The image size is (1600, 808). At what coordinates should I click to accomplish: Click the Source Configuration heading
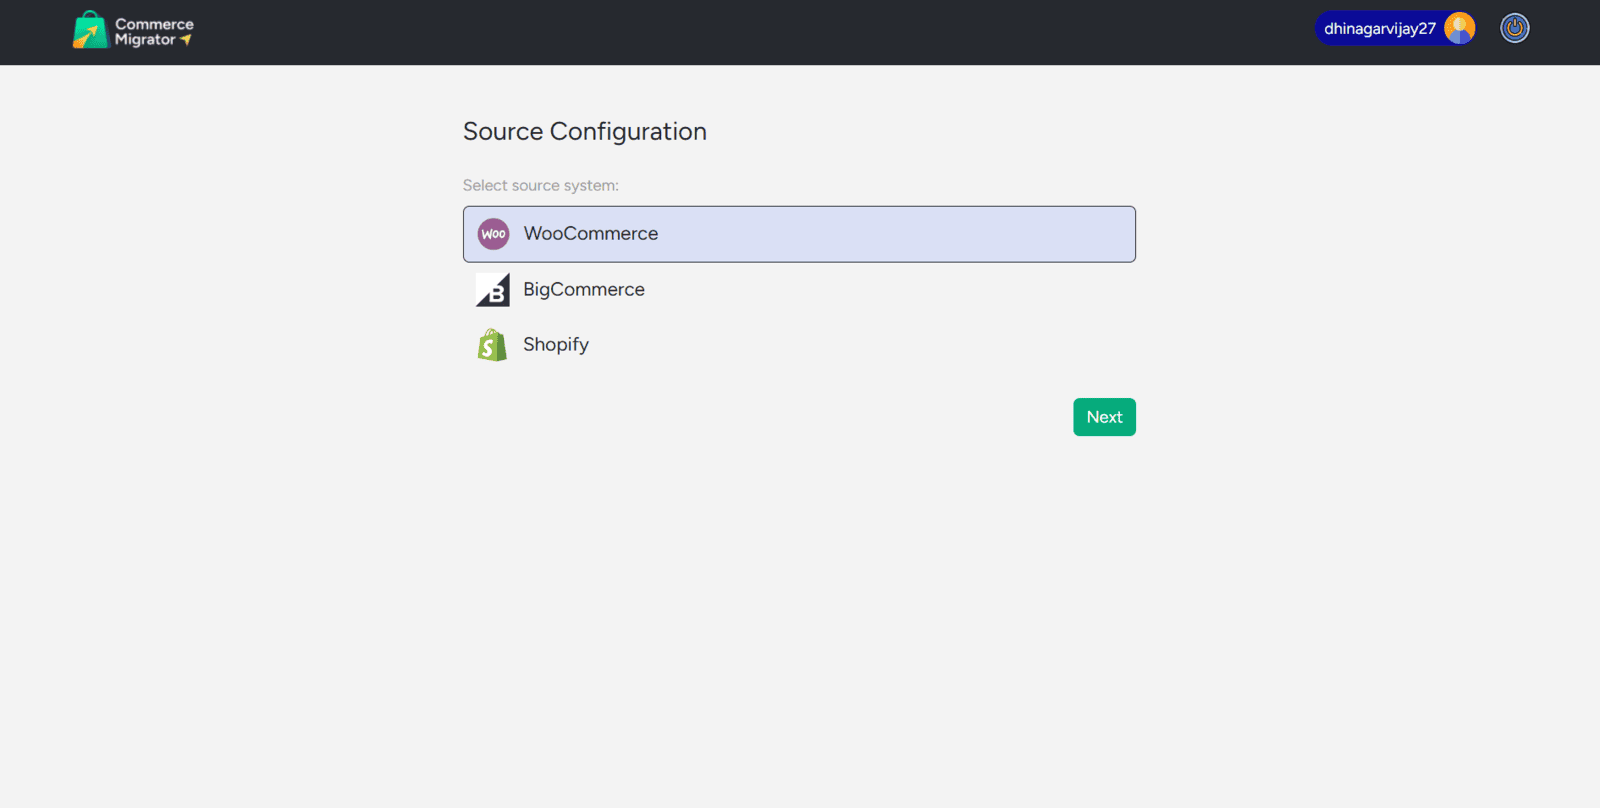click(x=584, y=132)
